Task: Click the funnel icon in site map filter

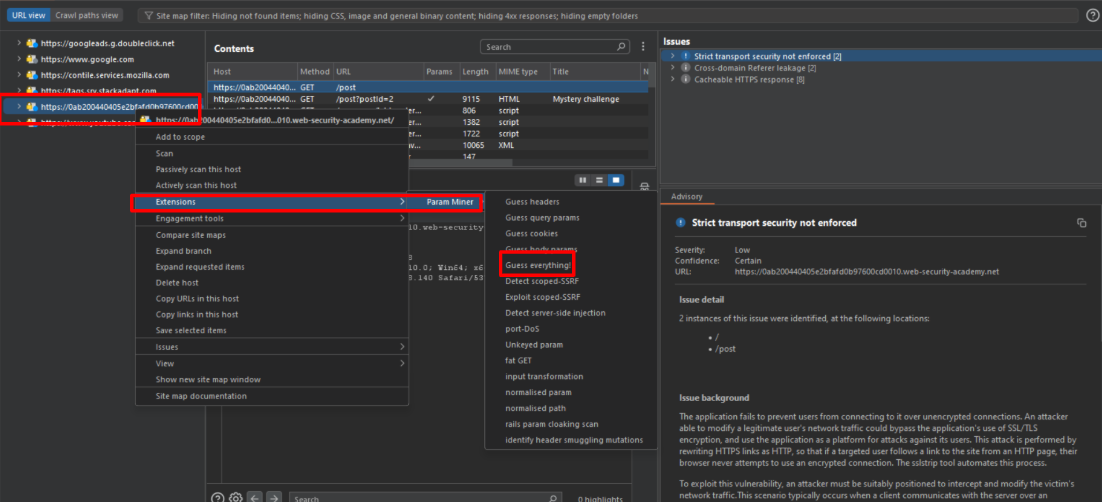Action: pyautogui.click(x=148, y=16)
